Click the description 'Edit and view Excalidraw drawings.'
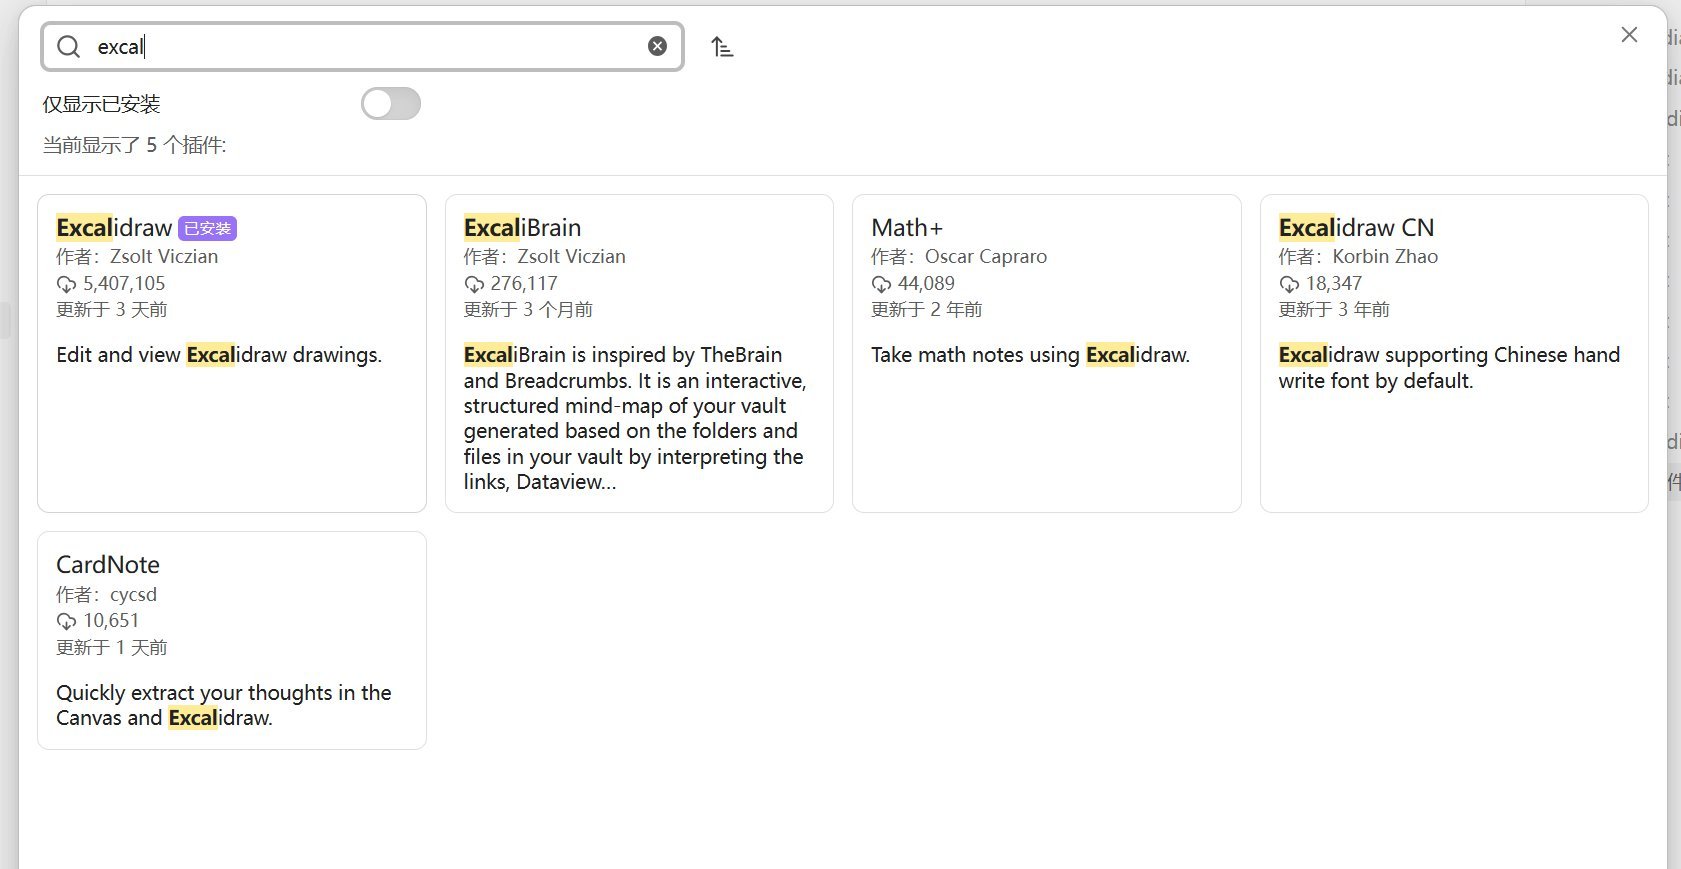 pos(219,355)
